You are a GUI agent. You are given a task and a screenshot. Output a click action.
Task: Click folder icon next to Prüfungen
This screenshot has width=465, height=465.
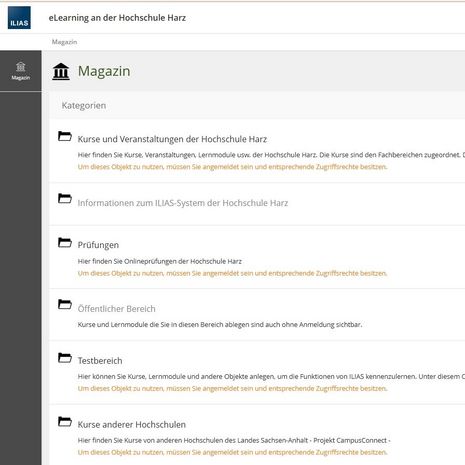point(65,242)
